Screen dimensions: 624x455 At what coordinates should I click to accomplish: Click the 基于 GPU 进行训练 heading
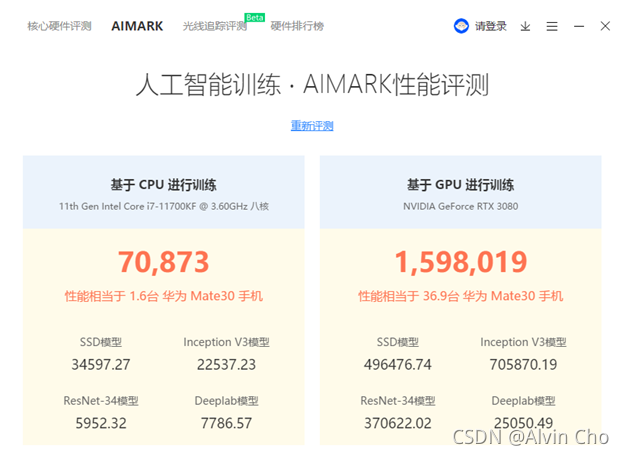point(460,185)
